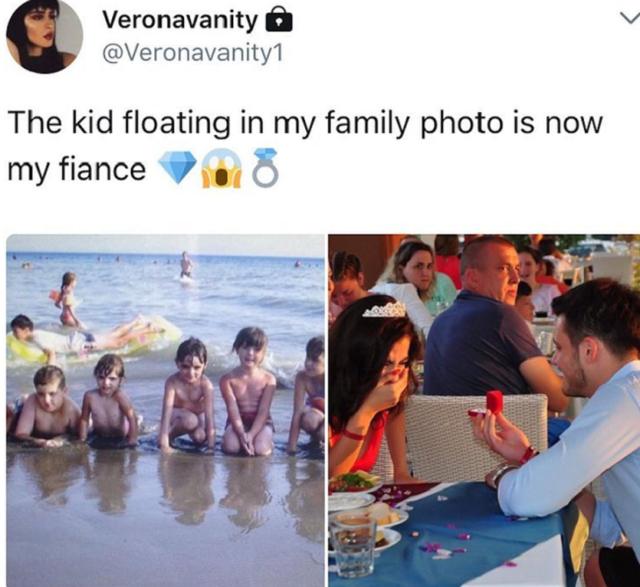
Task: Open Veronavanity's profile picture
Action: pyautogui.click(x=44, y=36)
